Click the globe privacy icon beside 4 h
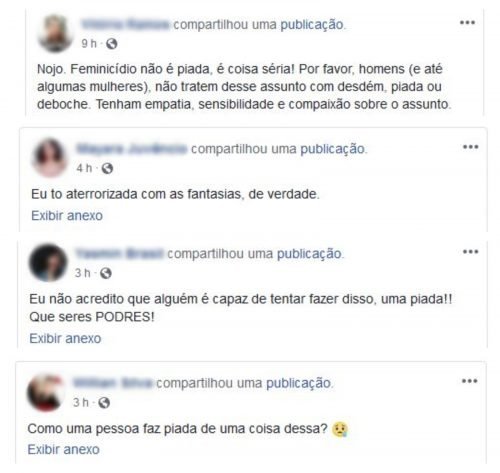Screen dimensions: 500x473 pyautogui.click(x=107, y=168)
